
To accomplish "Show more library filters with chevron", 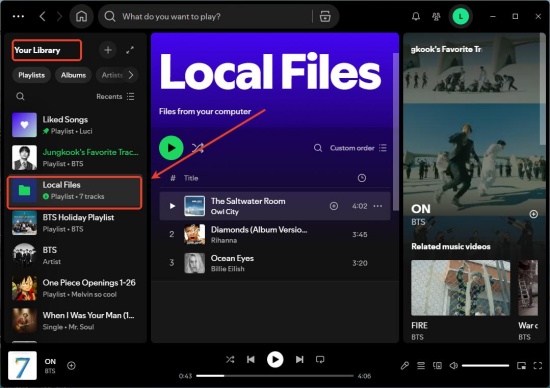I will [x=131, y=75].
